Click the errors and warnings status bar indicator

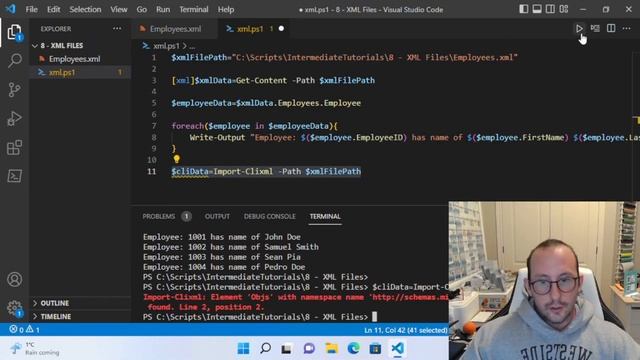tap(24, 329)
